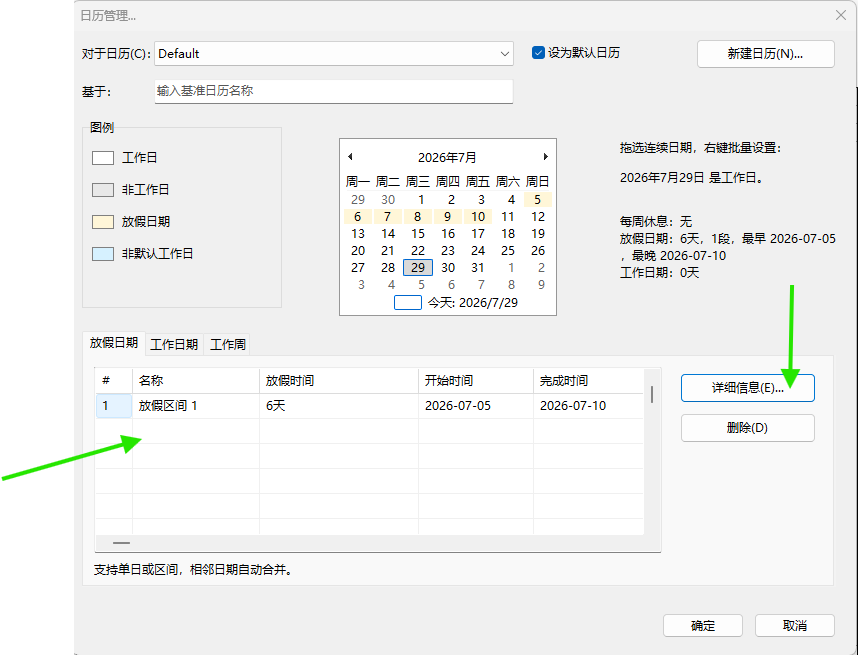
Task: Select holiday date July 10 in calendar
Action: point(478,217)
